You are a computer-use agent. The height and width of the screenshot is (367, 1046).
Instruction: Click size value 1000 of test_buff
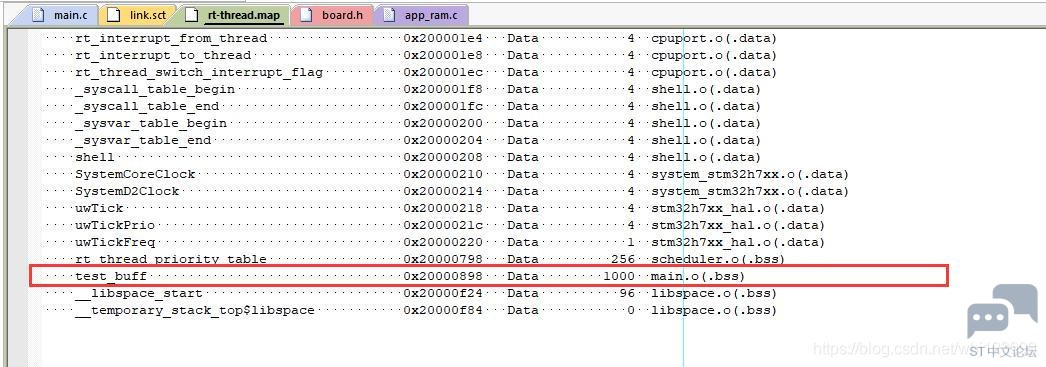619,276
